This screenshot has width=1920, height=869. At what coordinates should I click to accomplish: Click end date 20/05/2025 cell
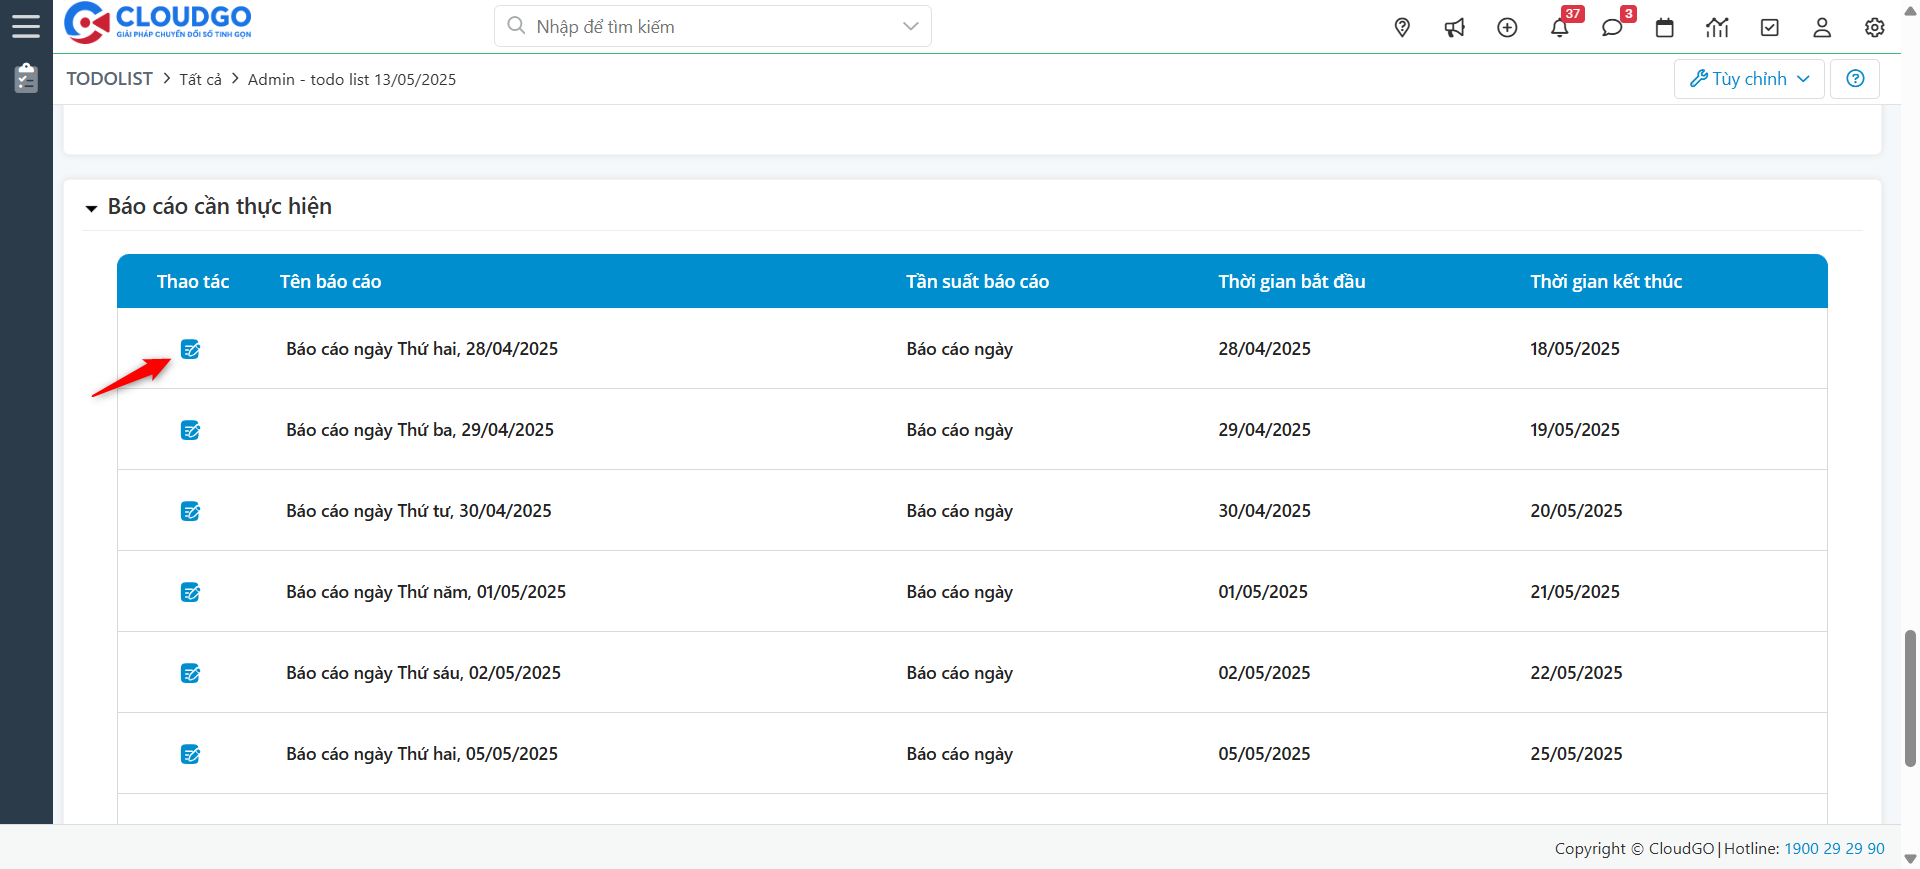click(x=1576, y=511)
